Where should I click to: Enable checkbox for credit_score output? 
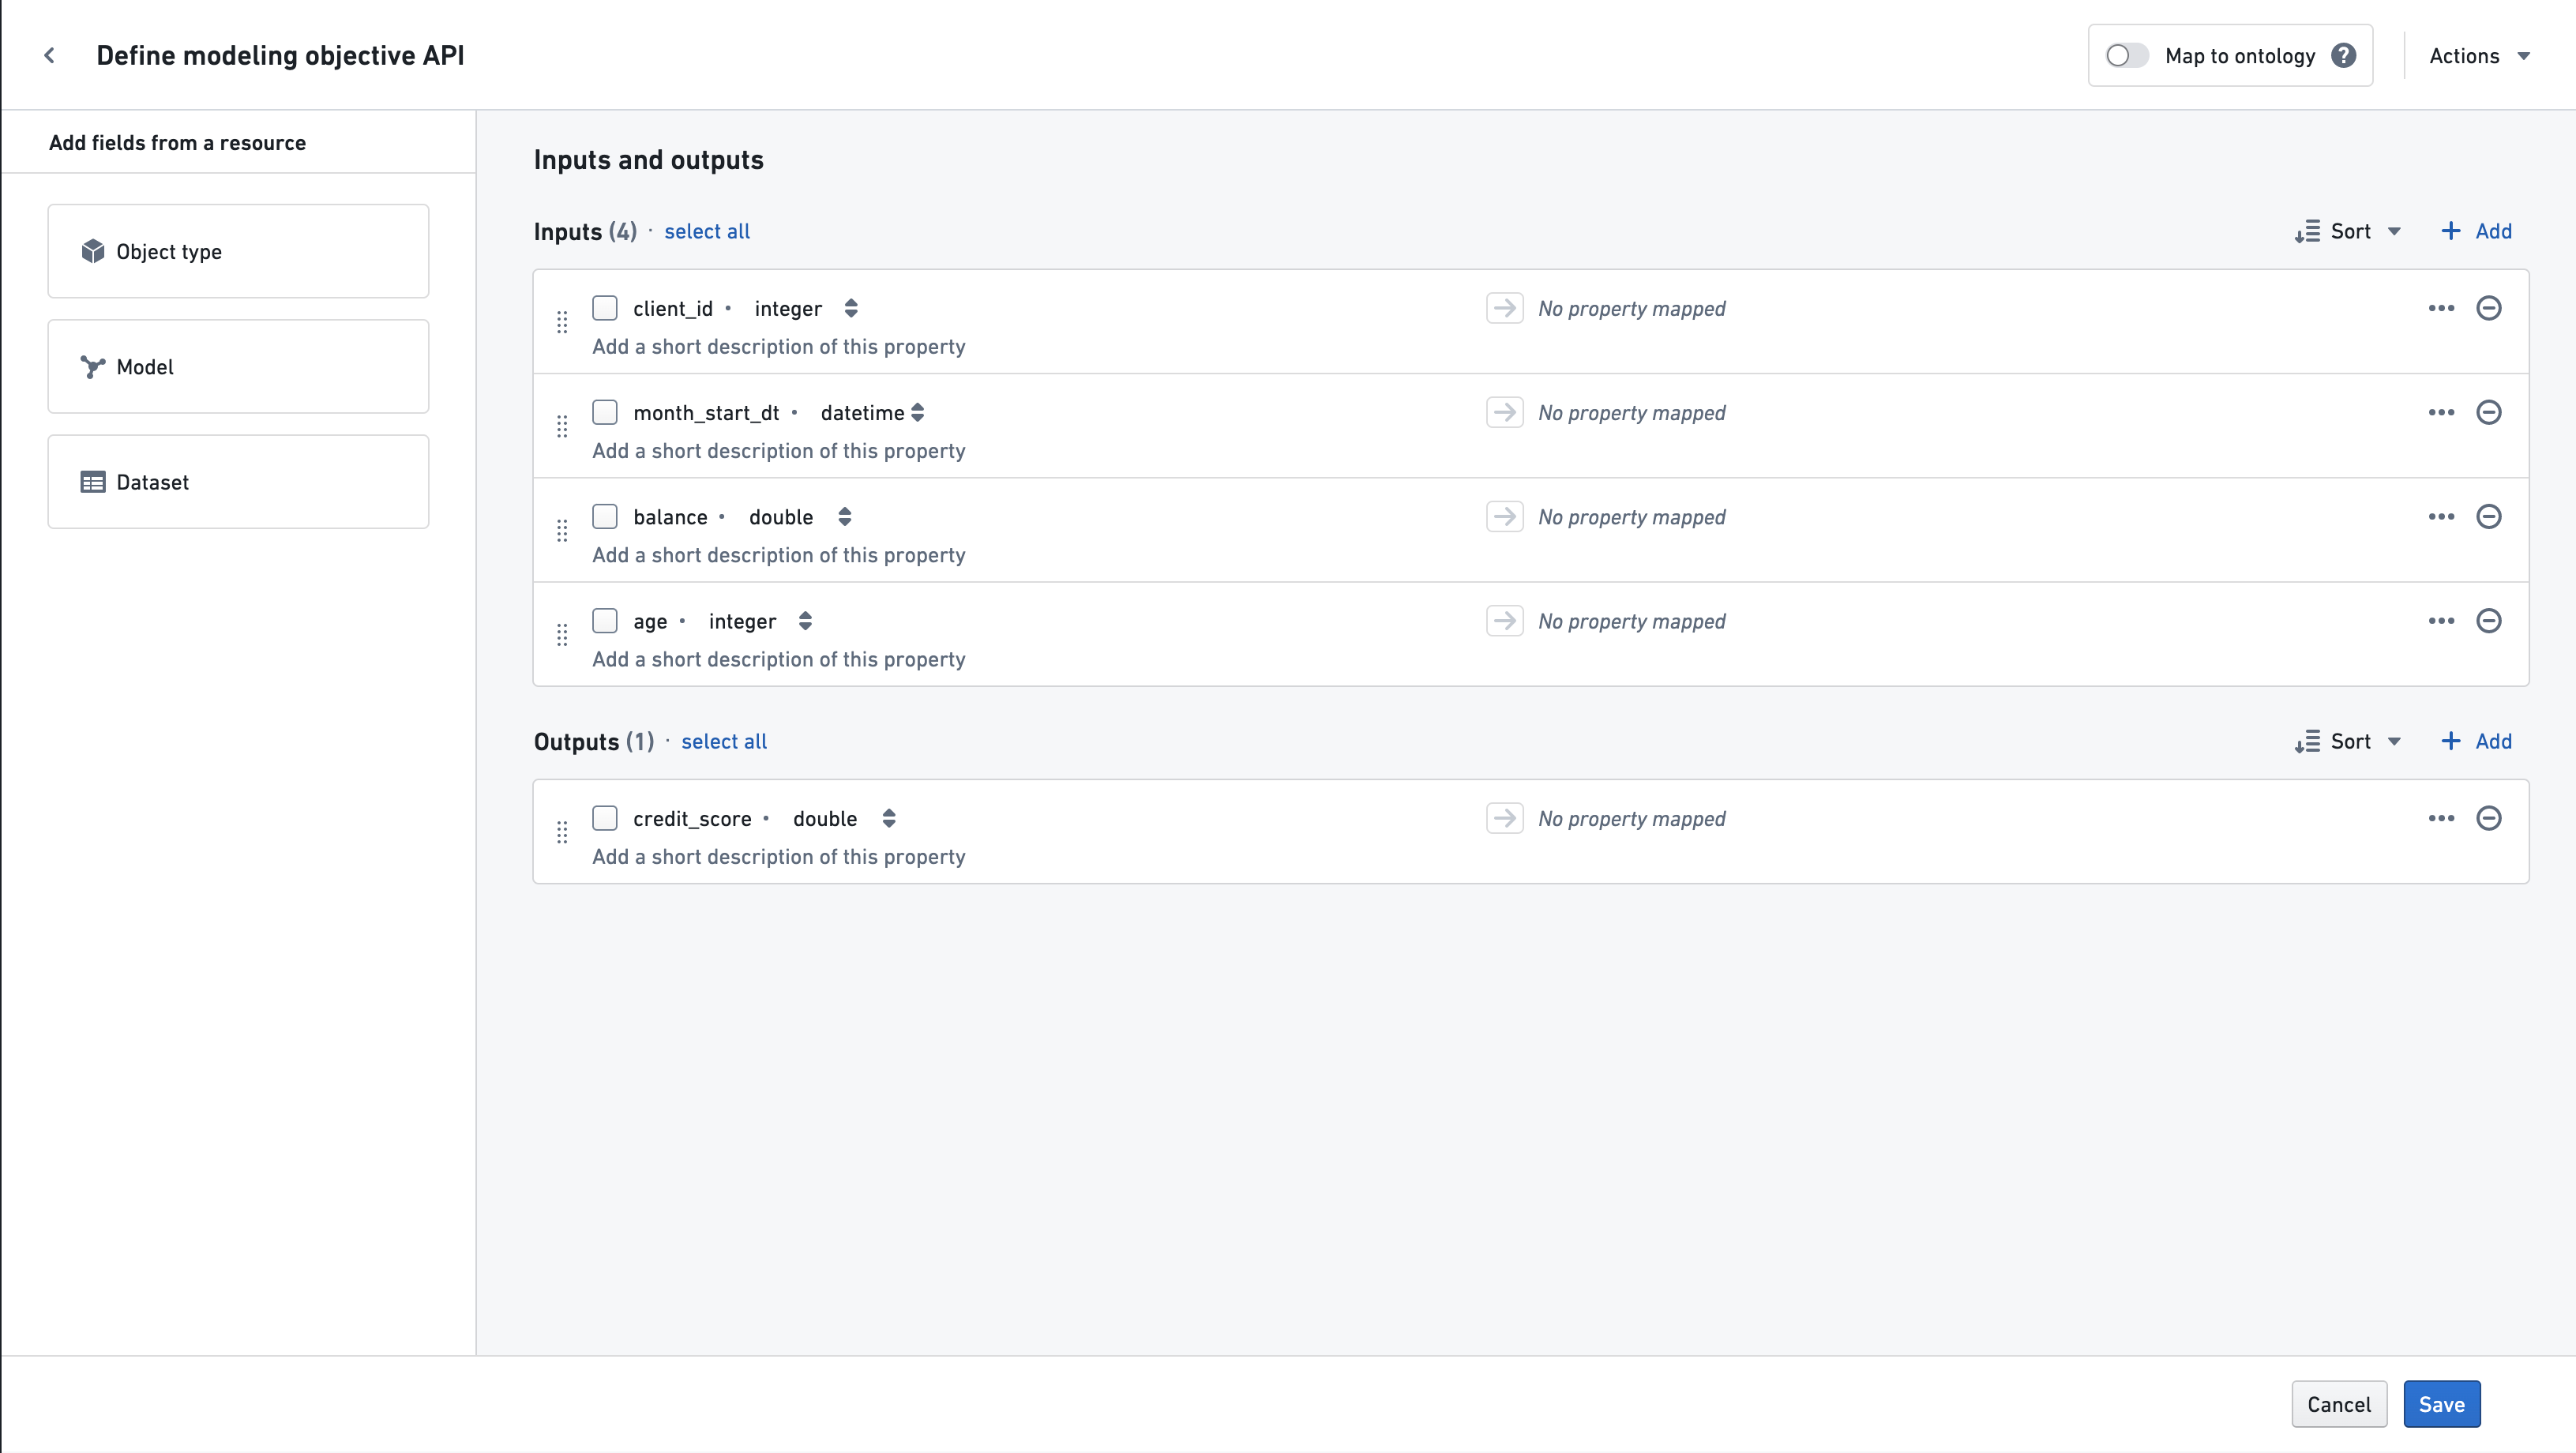(x=605, y=817)
